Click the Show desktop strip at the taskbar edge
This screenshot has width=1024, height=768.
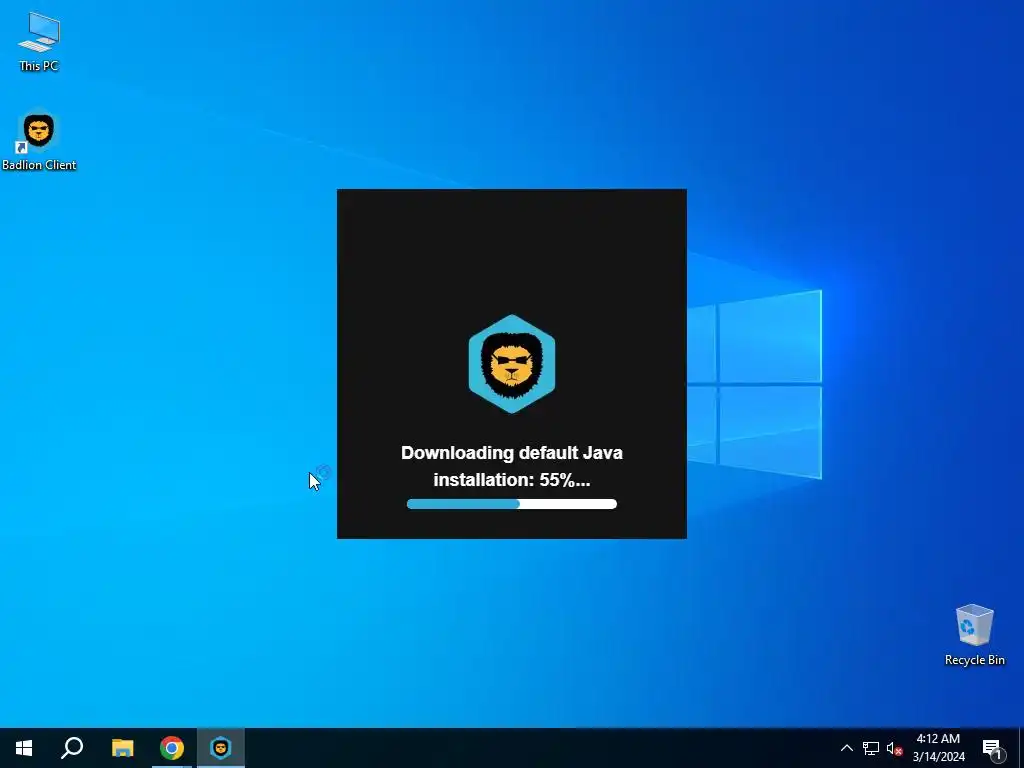click(1021, 748)
